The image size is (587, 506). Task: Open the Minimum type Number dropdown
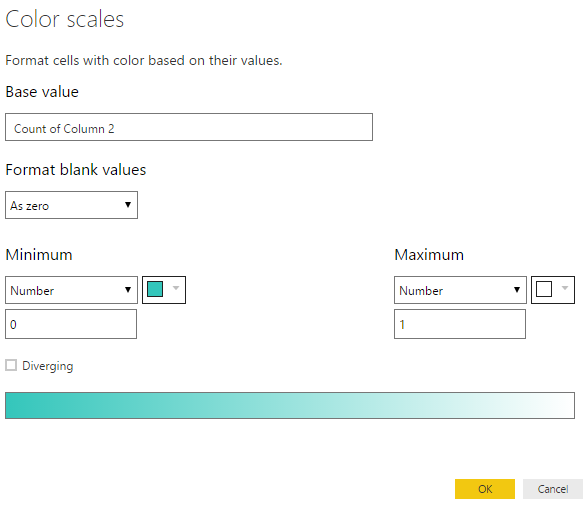click(71, 290)
